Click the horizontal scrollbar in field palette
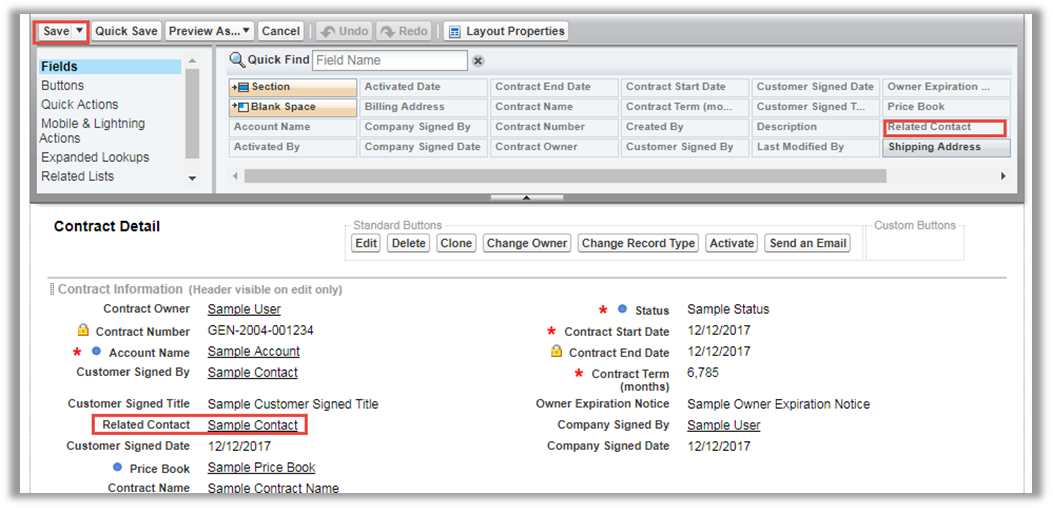 (564, 176)
